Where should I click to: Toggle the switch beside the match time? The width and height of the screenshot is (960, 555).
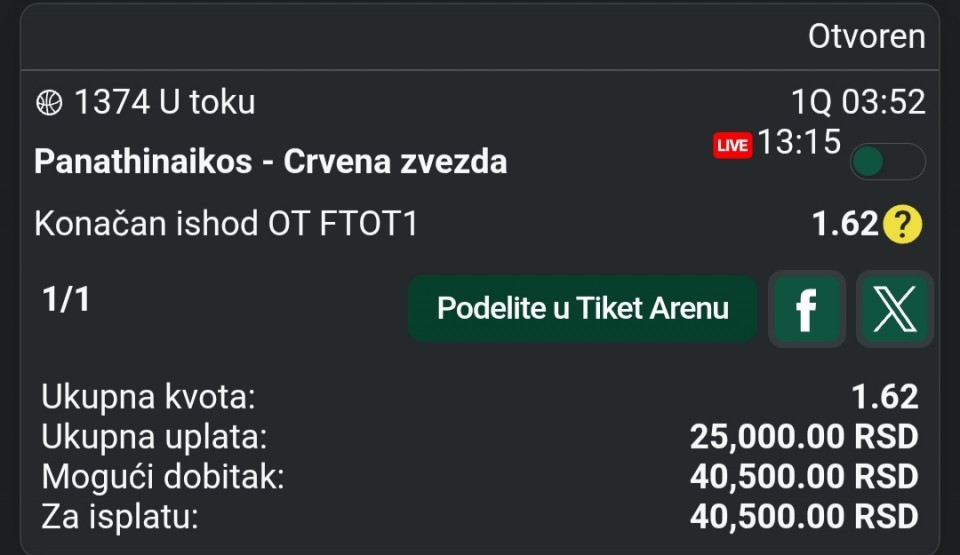click(x=887, y=162)
